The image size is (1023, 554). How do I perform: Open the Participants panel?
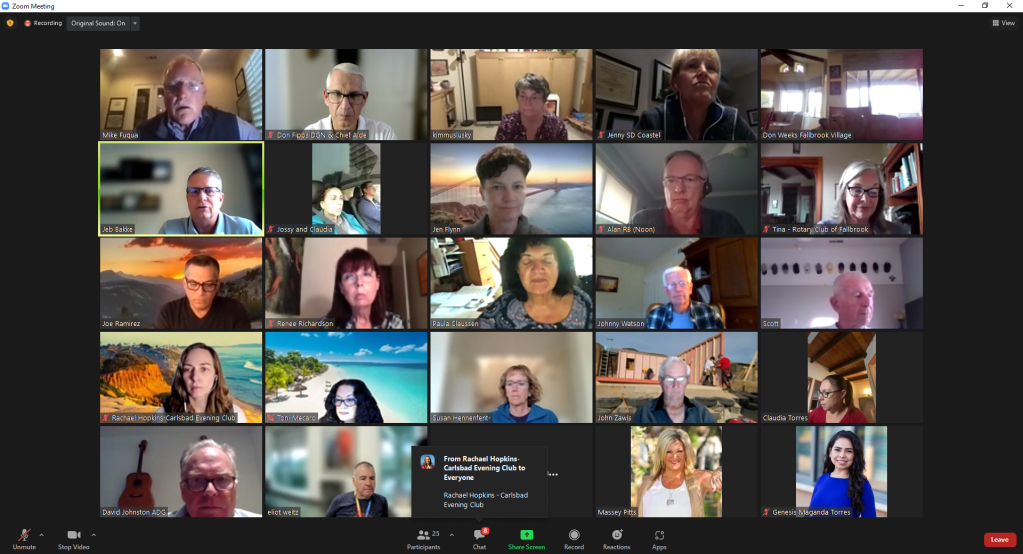click(424, 539)
